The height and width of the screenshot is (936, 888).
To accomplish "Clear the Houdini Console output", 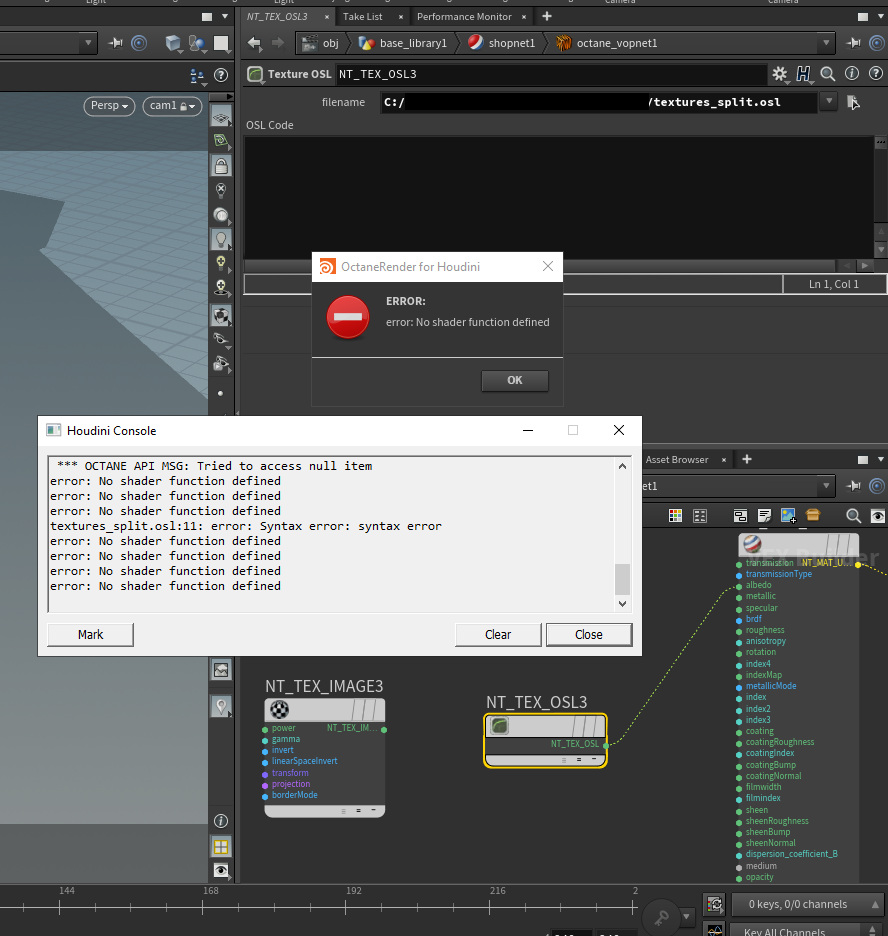I will coord(498,635).
